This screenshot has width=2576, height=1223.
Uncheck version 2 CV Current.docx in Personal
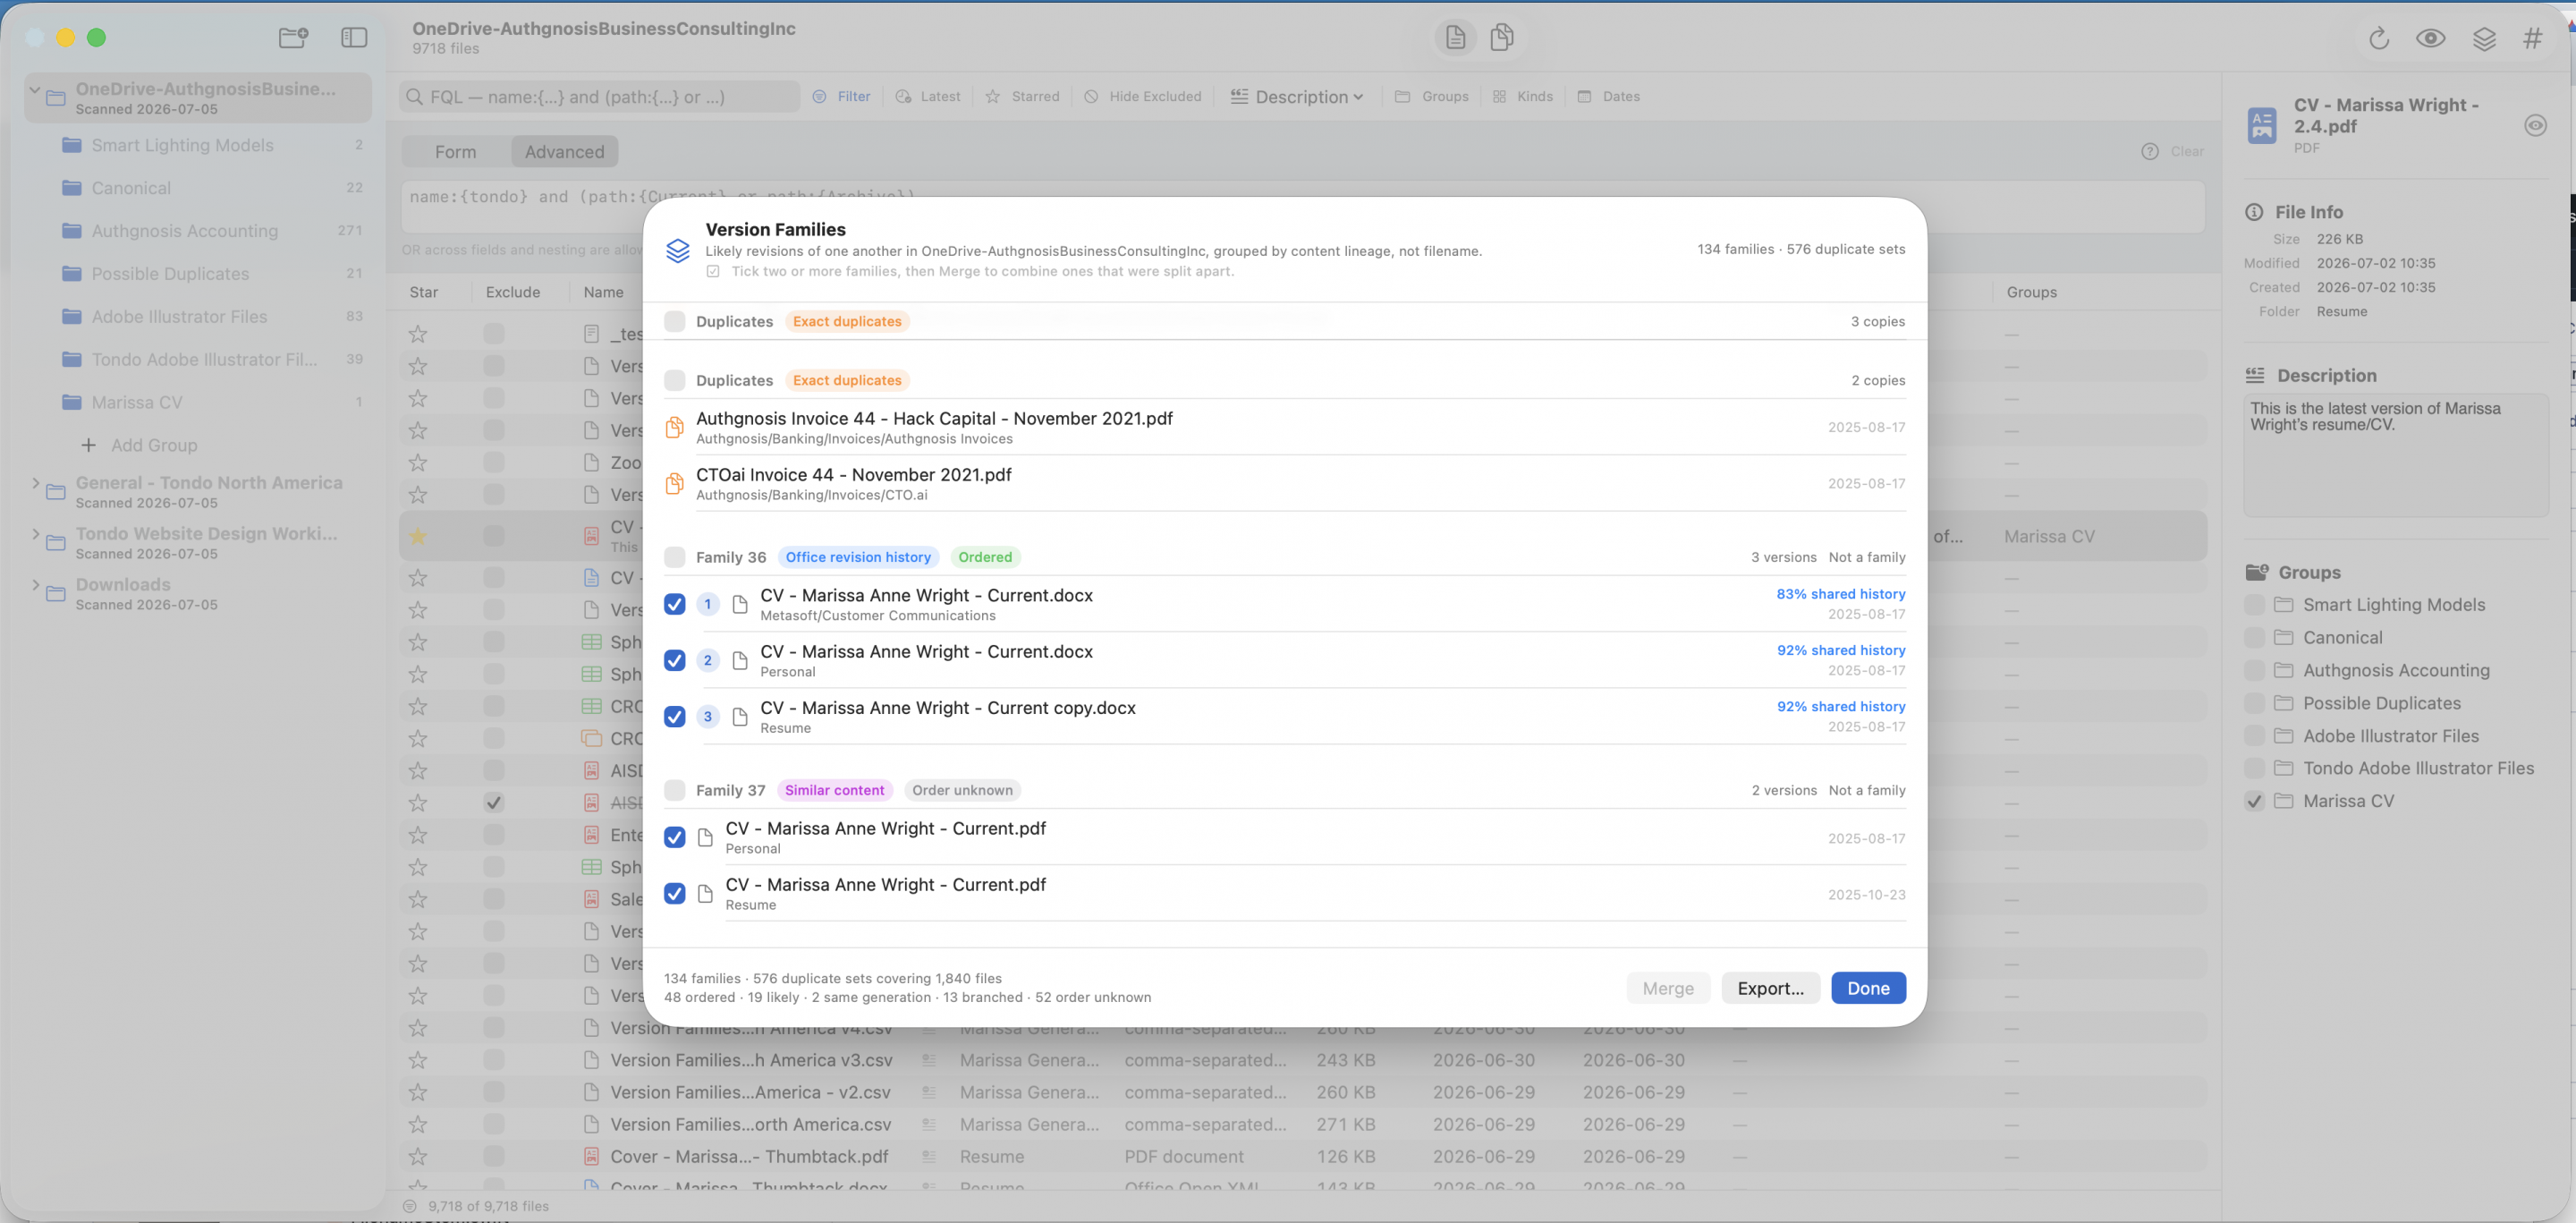click(x=675, y=661)
